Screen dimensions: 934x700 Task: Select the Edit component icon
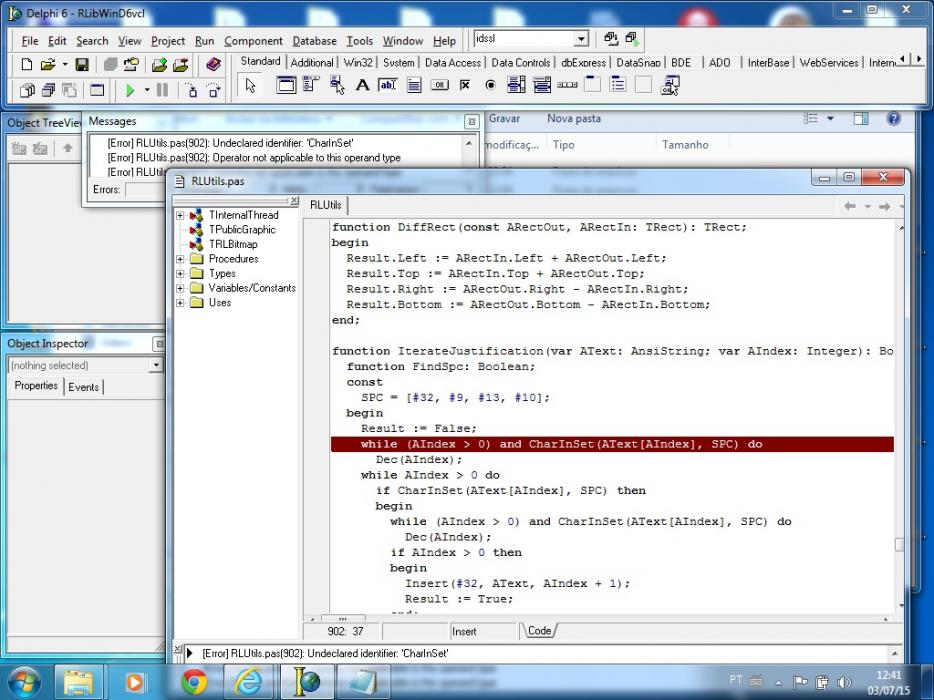pos(388,85)
